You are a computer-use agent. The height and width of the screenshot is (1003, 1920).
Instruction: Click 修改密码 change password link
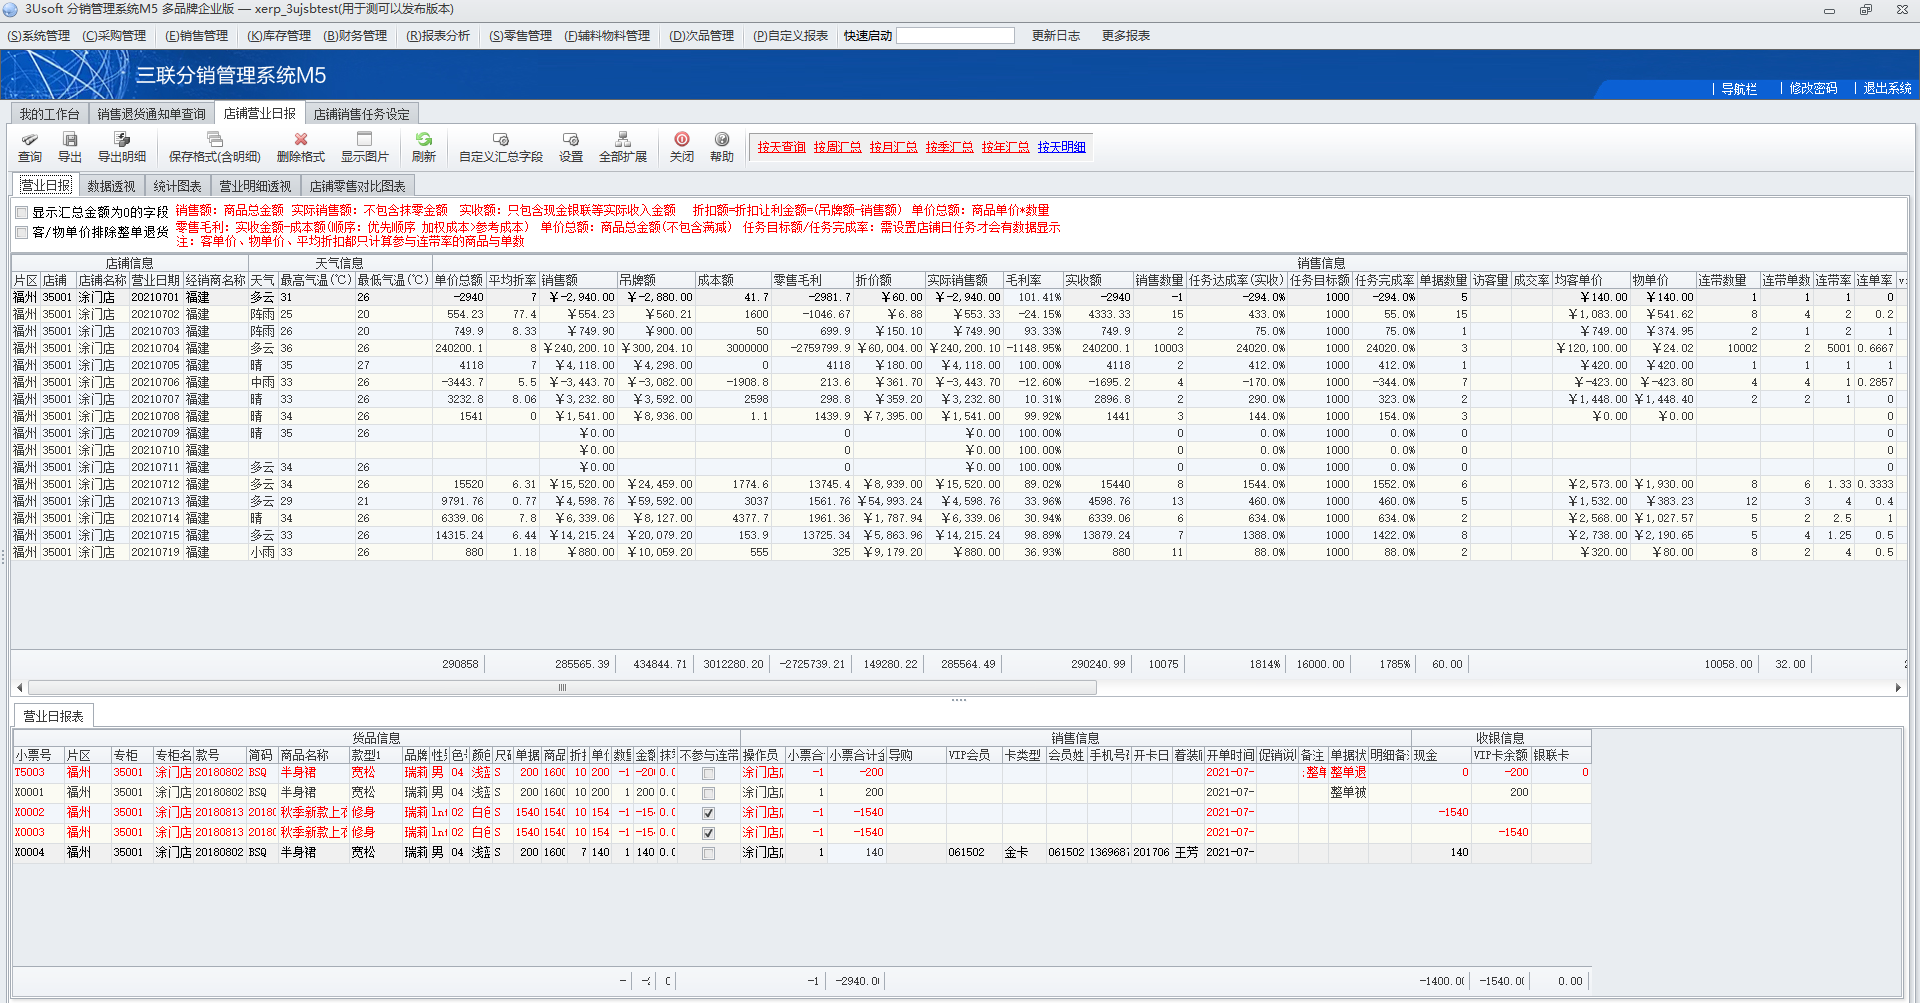(x=1813, y=89)
